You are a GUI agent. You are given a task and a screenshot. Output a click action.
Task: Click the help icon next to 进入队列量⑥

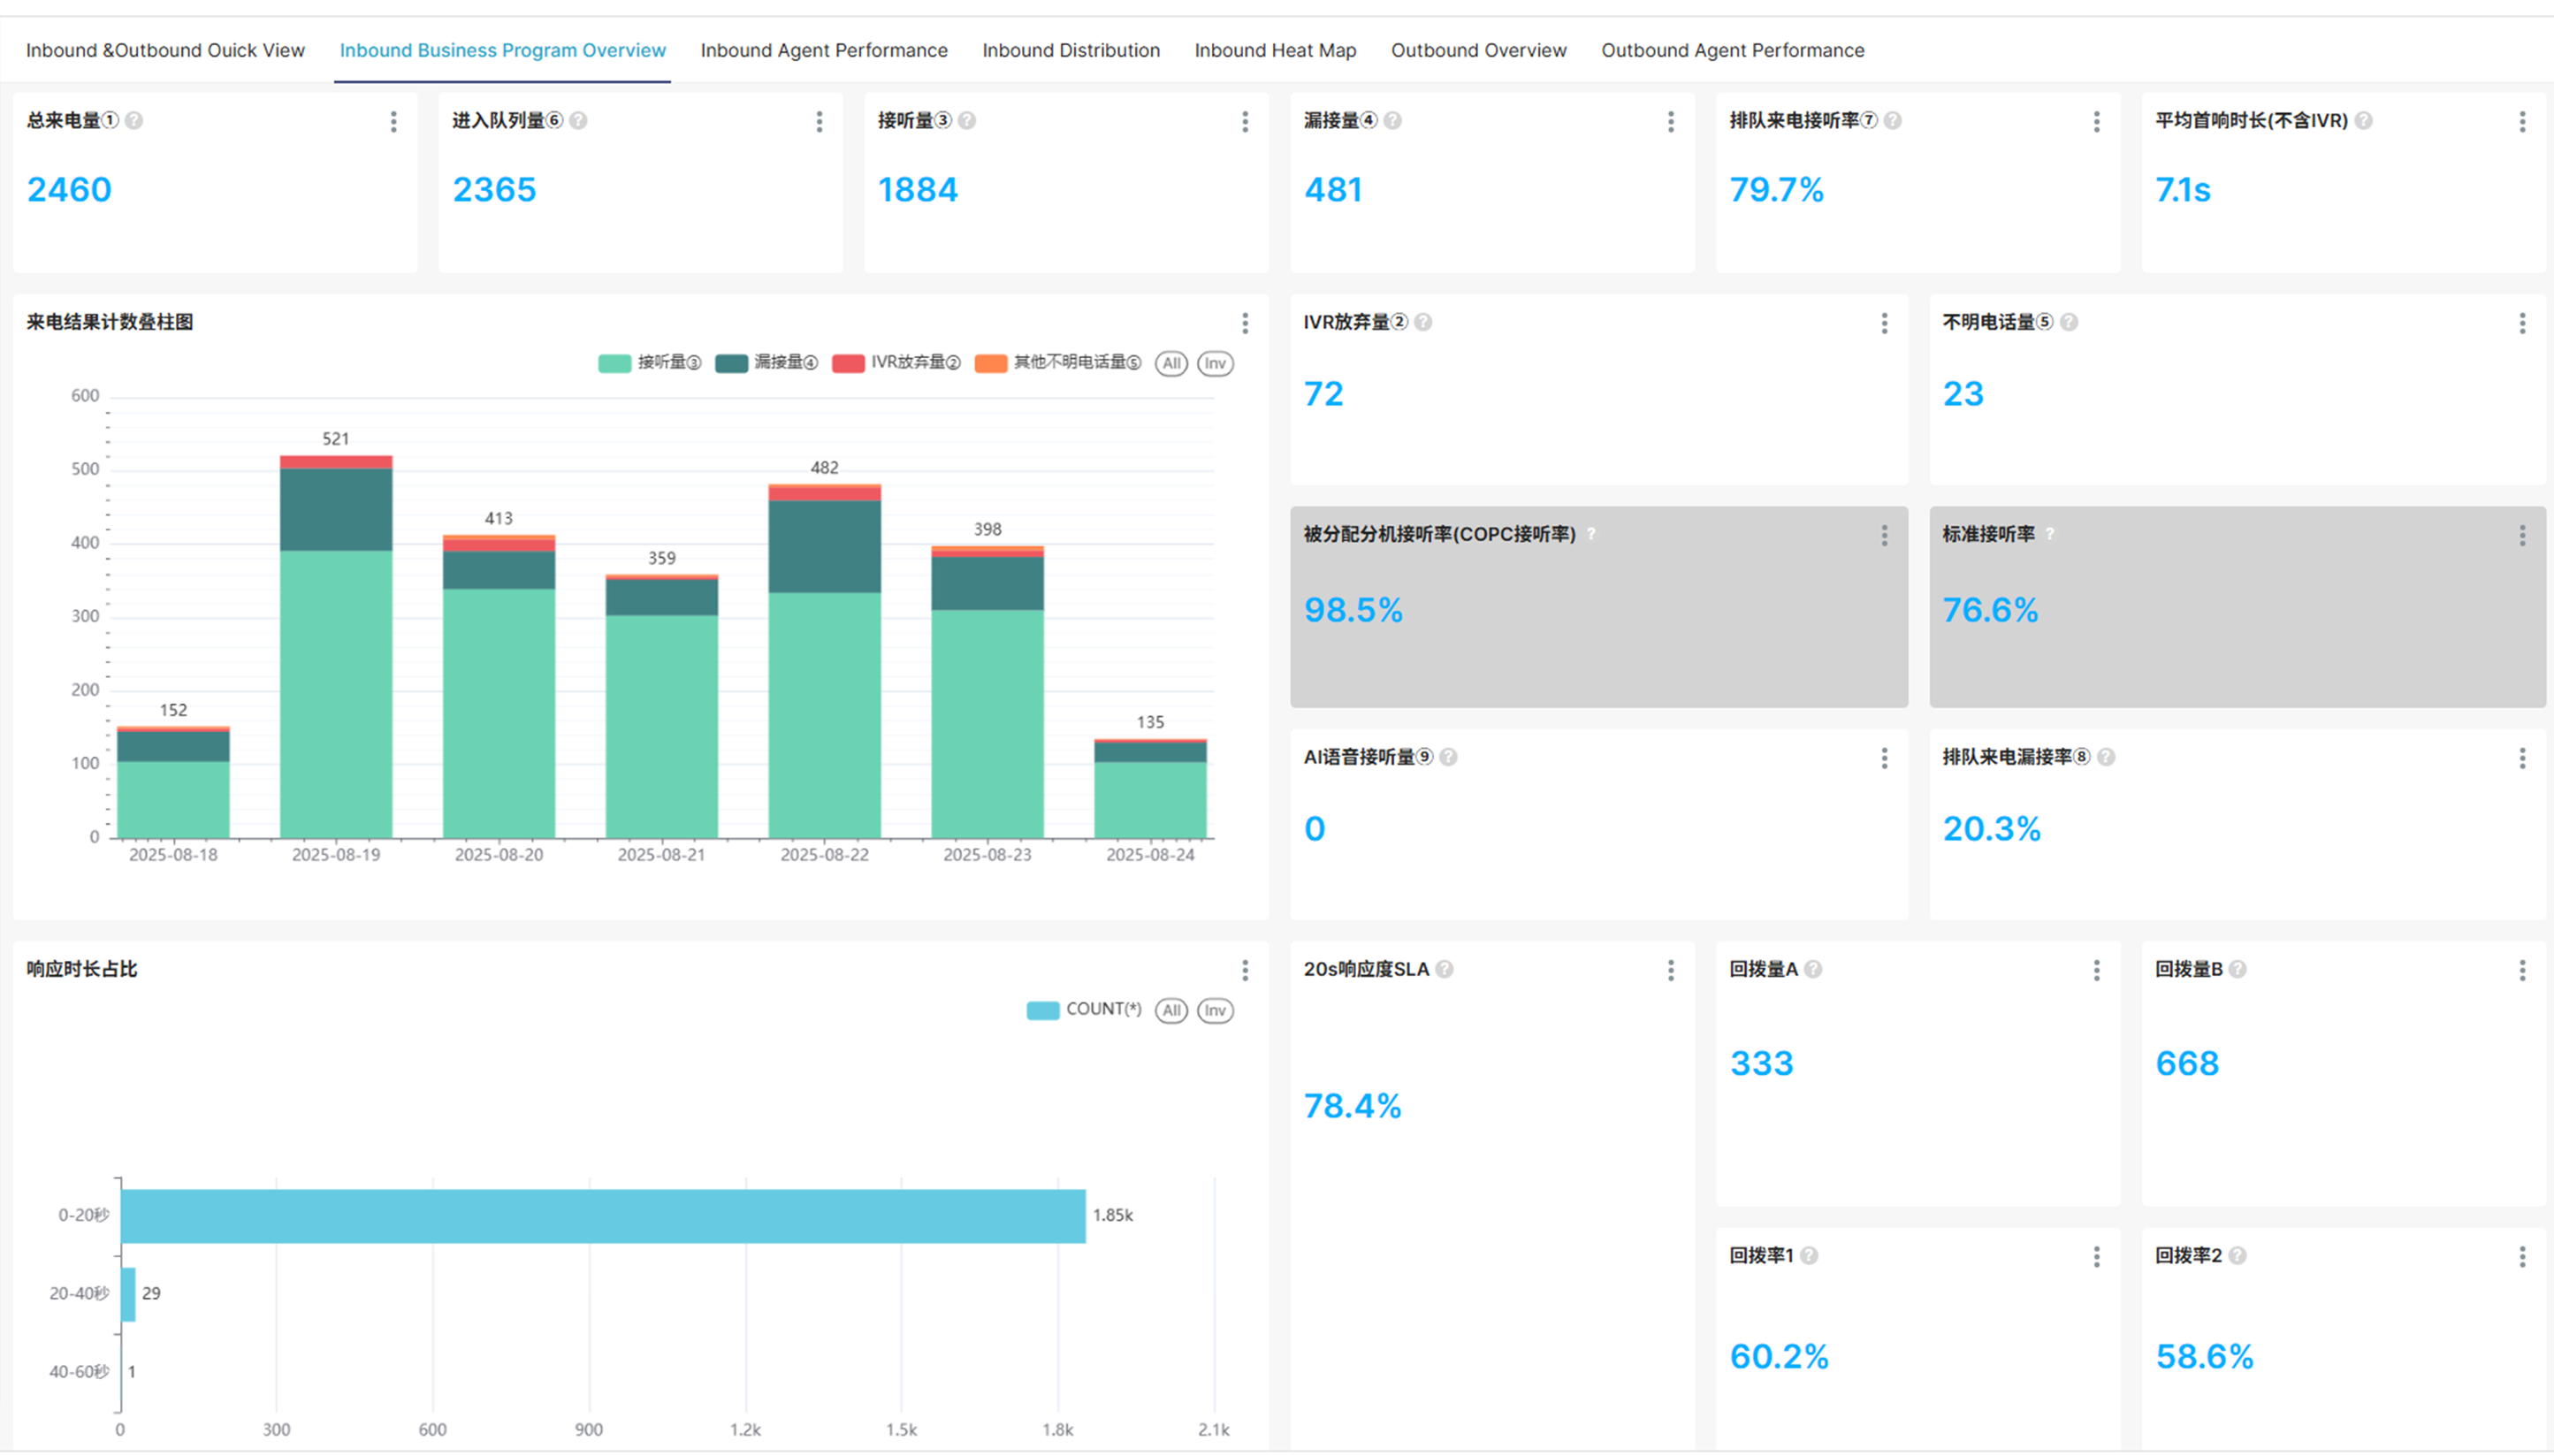click(579, 121)
